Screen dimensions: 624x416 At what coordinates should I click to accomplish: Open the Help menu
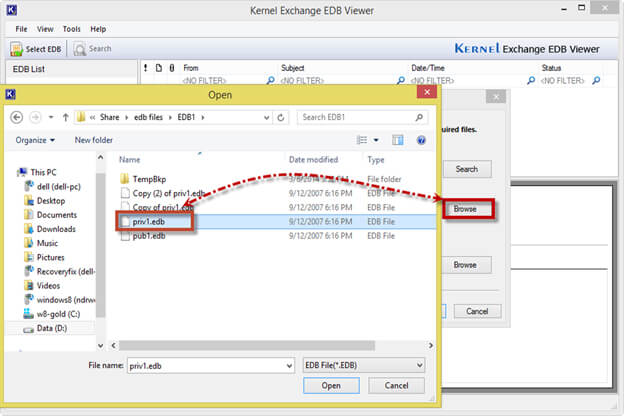98,29
